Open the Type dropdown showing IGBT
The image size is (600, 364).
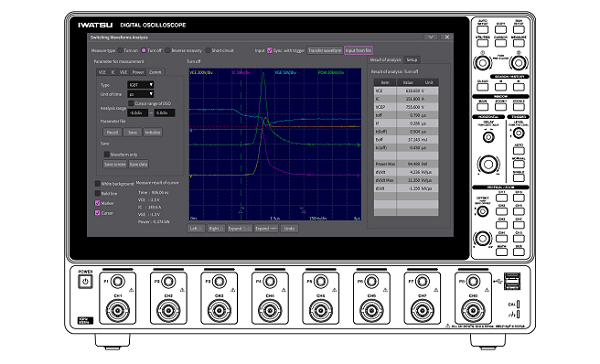[x=140, y=85]
